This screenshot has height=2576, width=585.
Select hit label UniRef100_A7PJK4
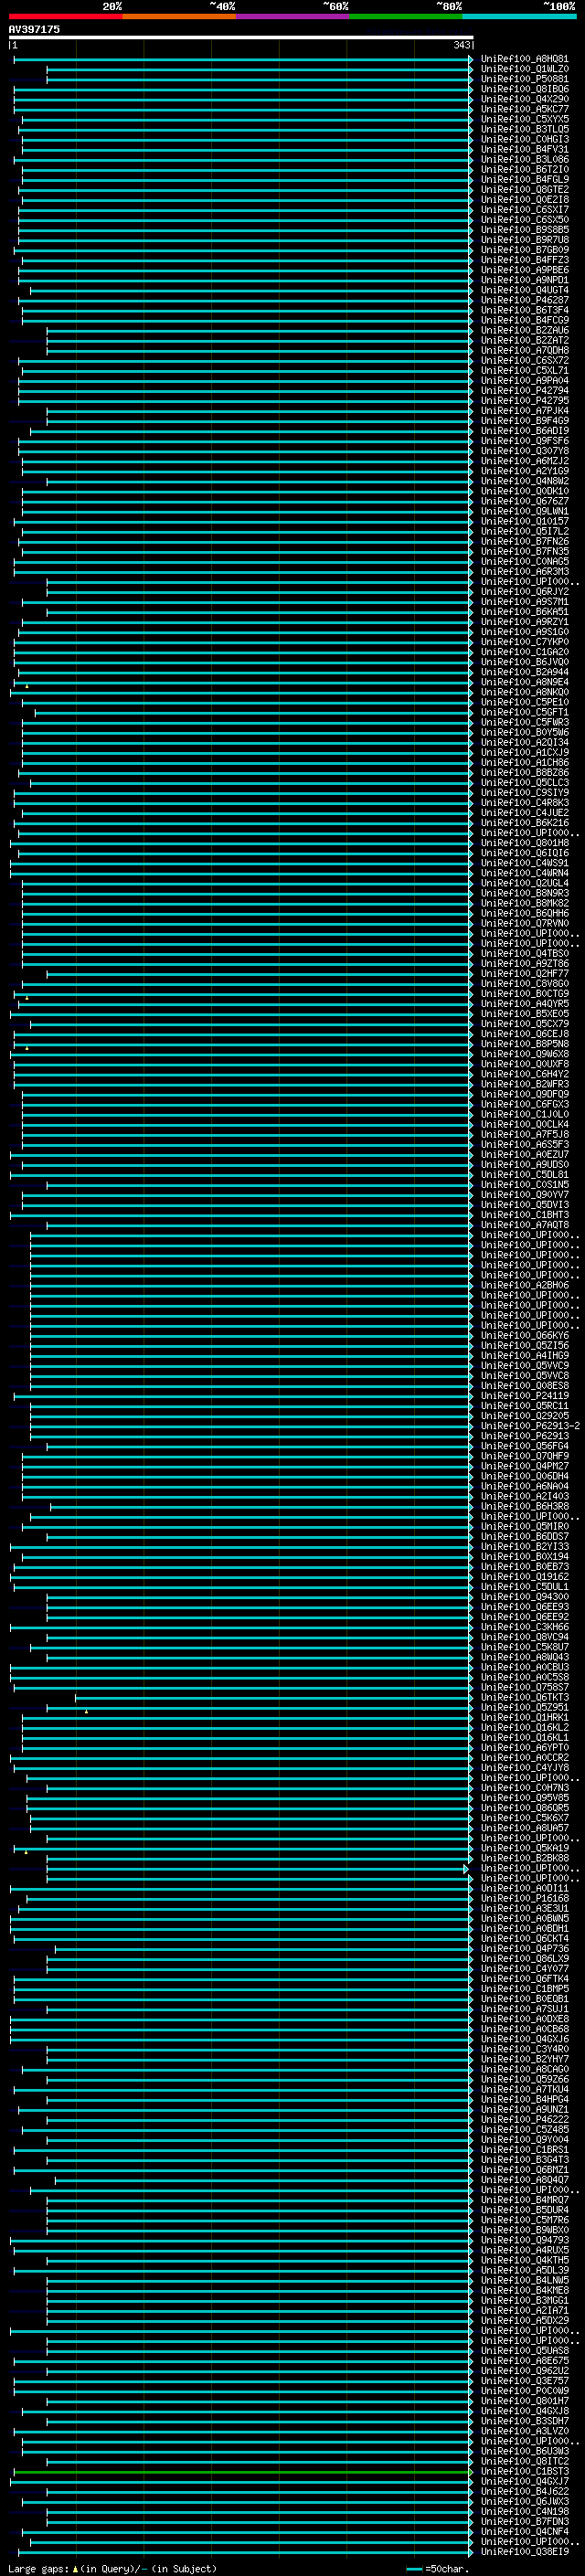point(524,410)
